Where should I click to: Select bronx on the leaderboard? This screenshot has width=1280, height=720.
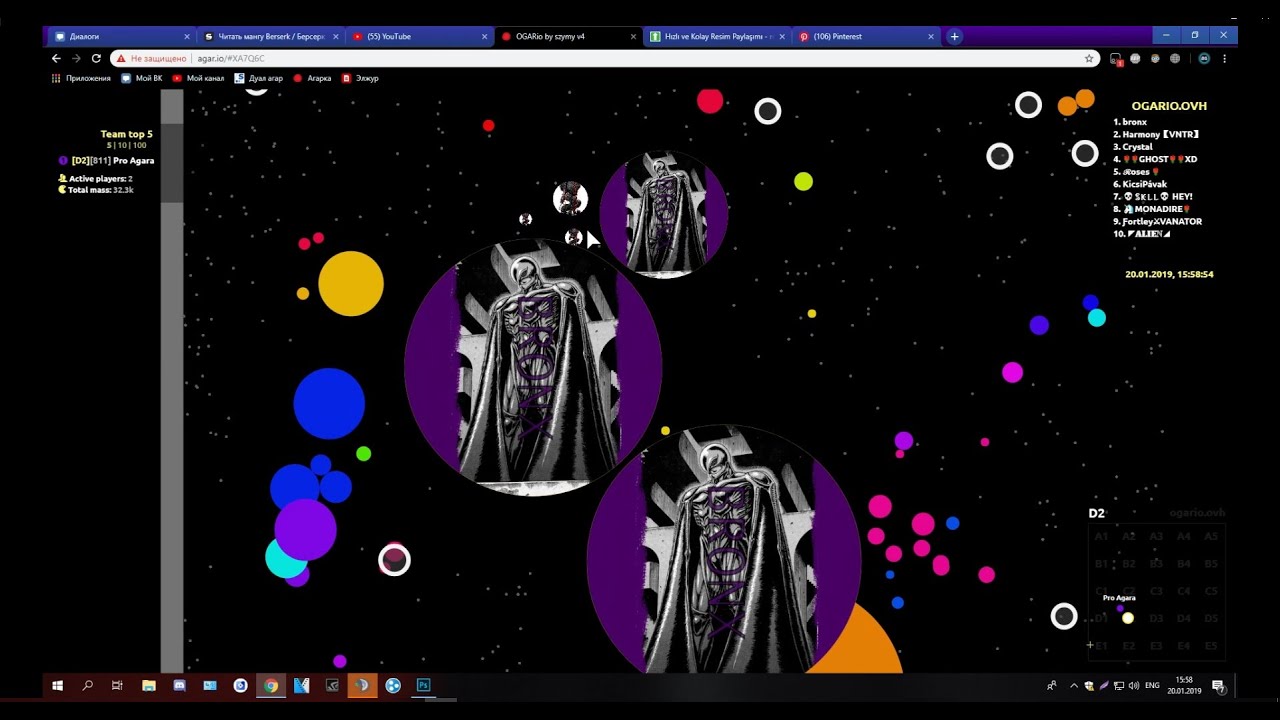tap(1130, 122)
